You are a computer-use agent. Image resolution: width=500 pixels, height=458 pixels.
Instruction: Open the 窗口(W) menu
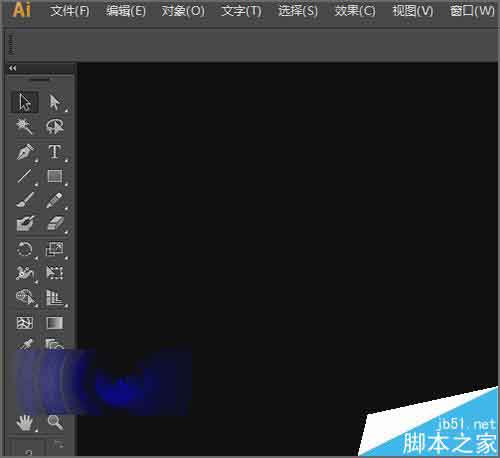472,11
